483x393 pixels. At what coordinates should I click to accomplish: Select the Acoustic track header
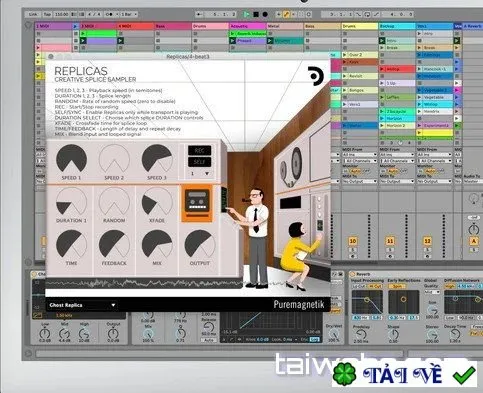pos(248,26)
